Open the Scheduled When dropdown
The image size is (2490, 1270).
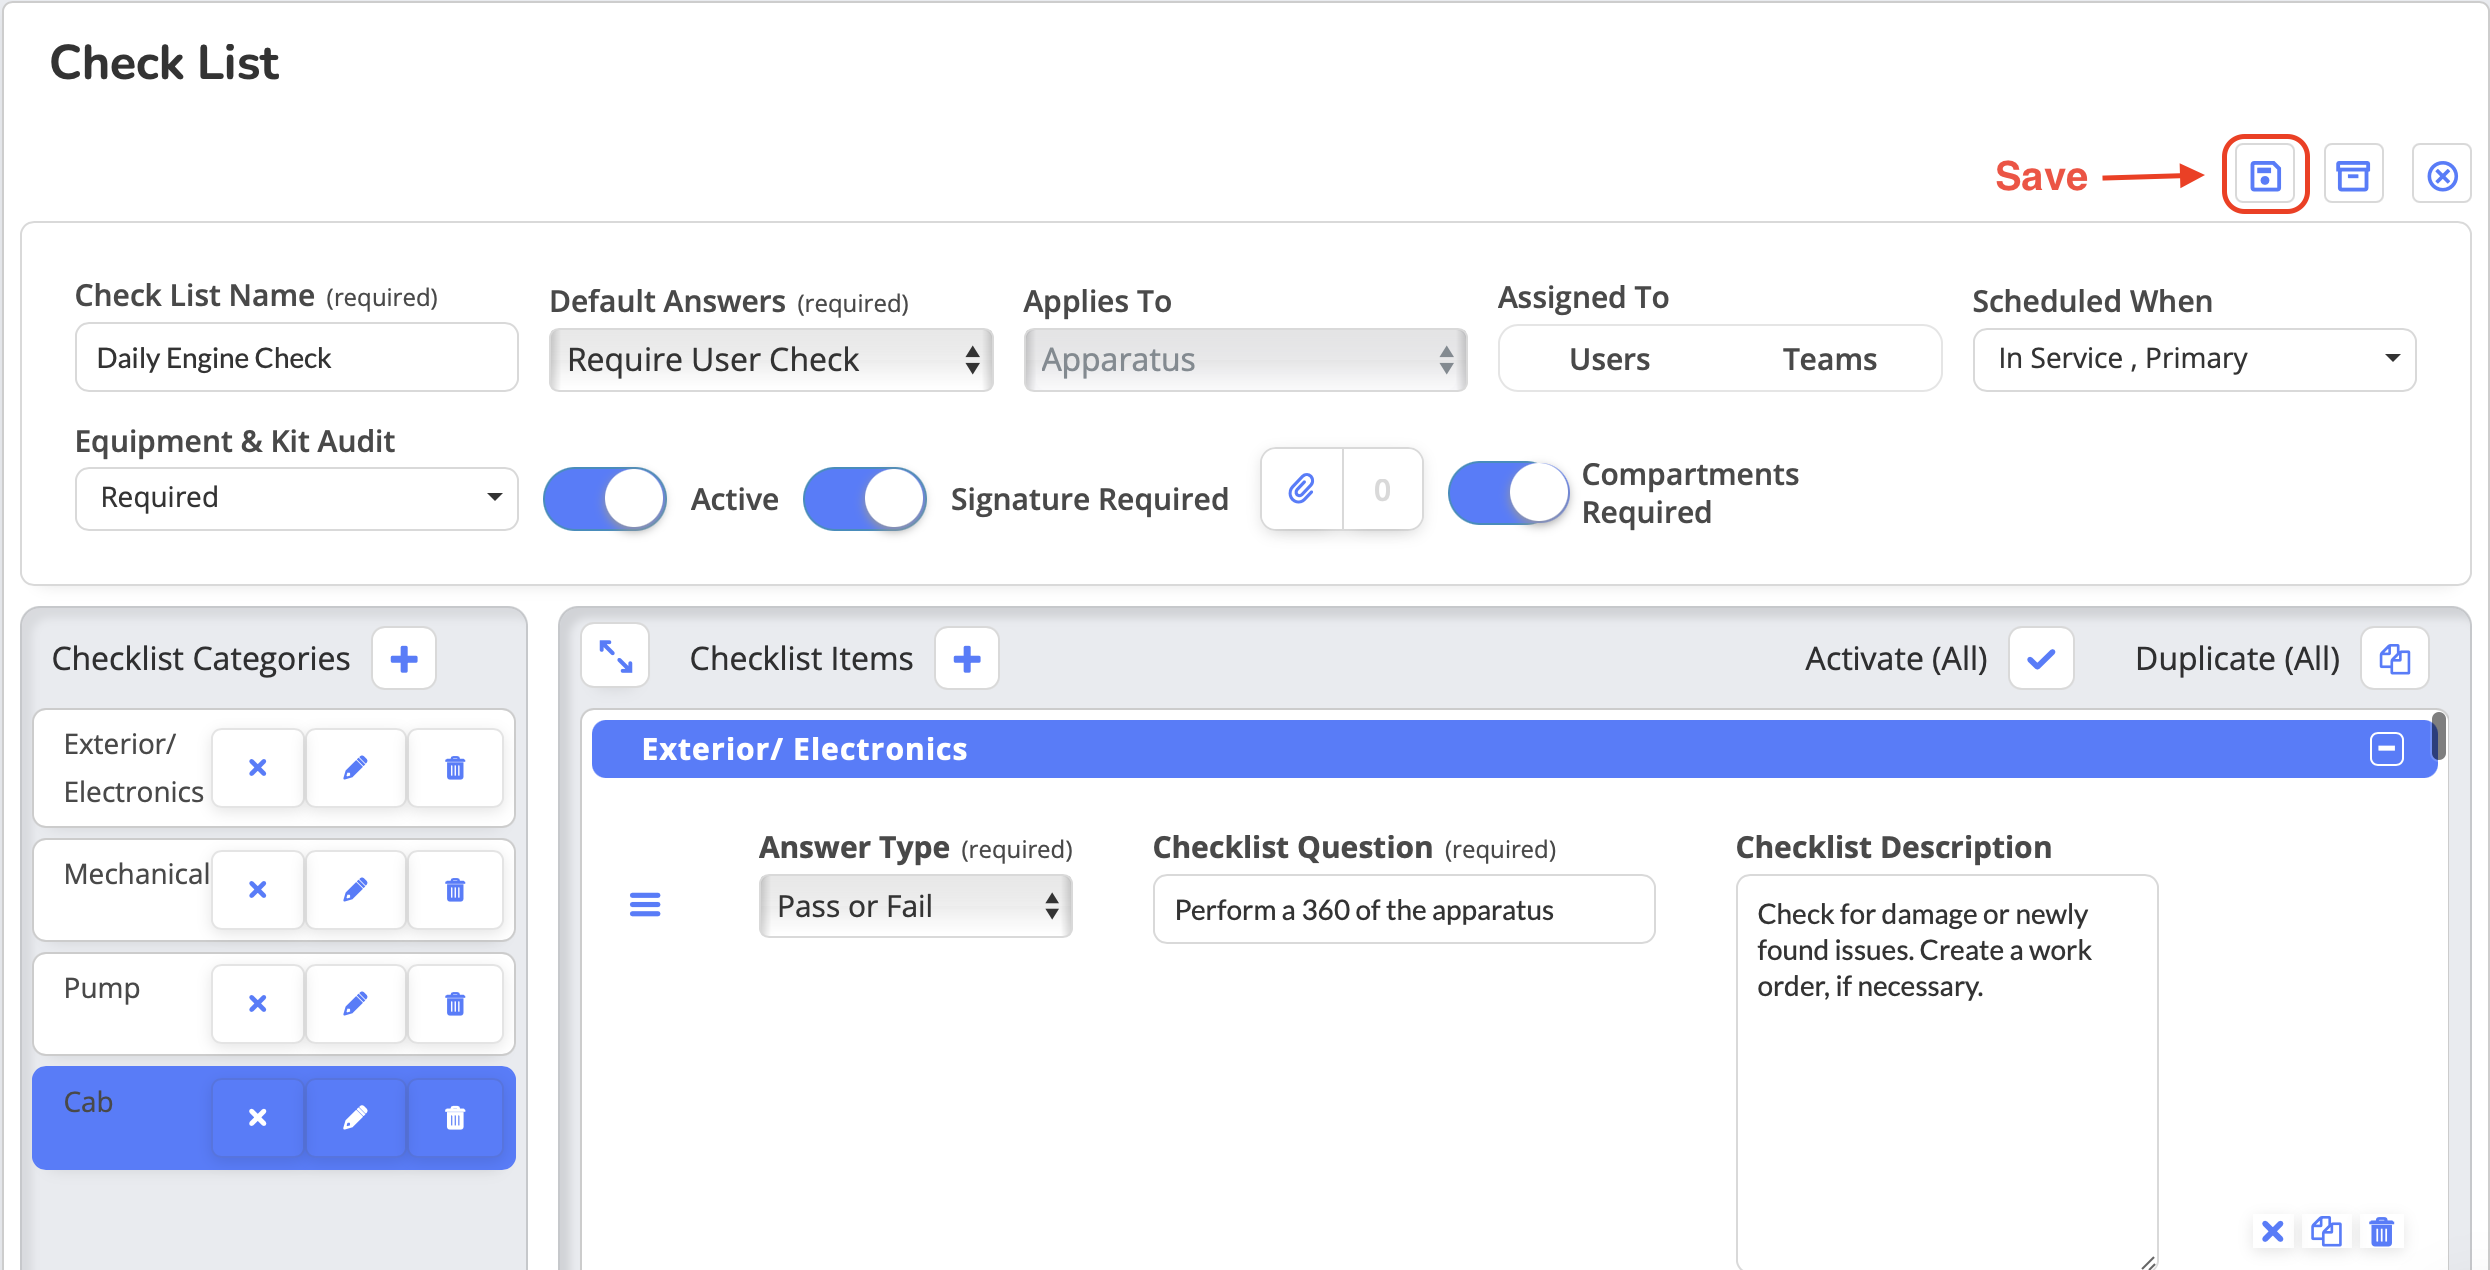pyautogui.click(x=2194, y=359)
